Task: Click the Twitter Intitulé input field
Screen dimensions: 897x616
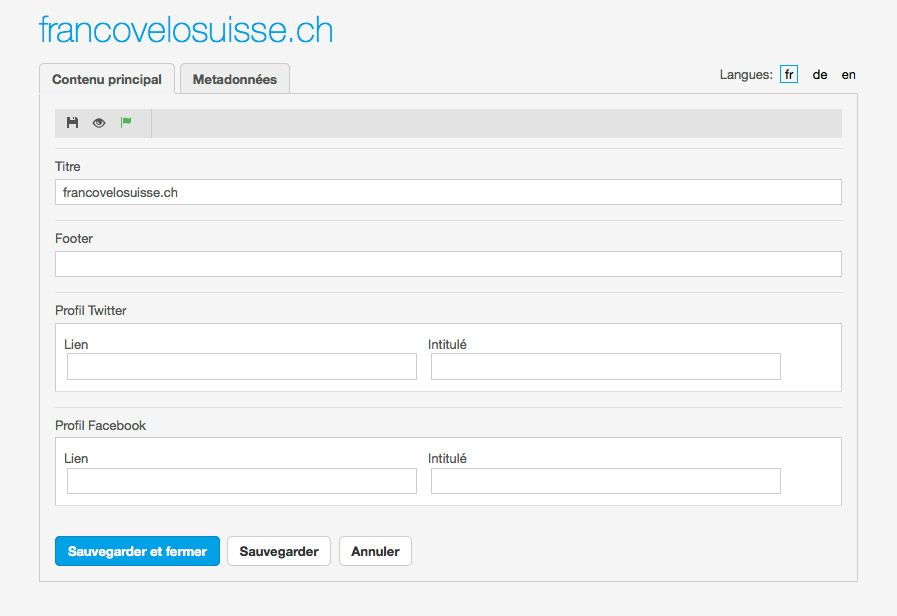Action: [x=605, y=367]
